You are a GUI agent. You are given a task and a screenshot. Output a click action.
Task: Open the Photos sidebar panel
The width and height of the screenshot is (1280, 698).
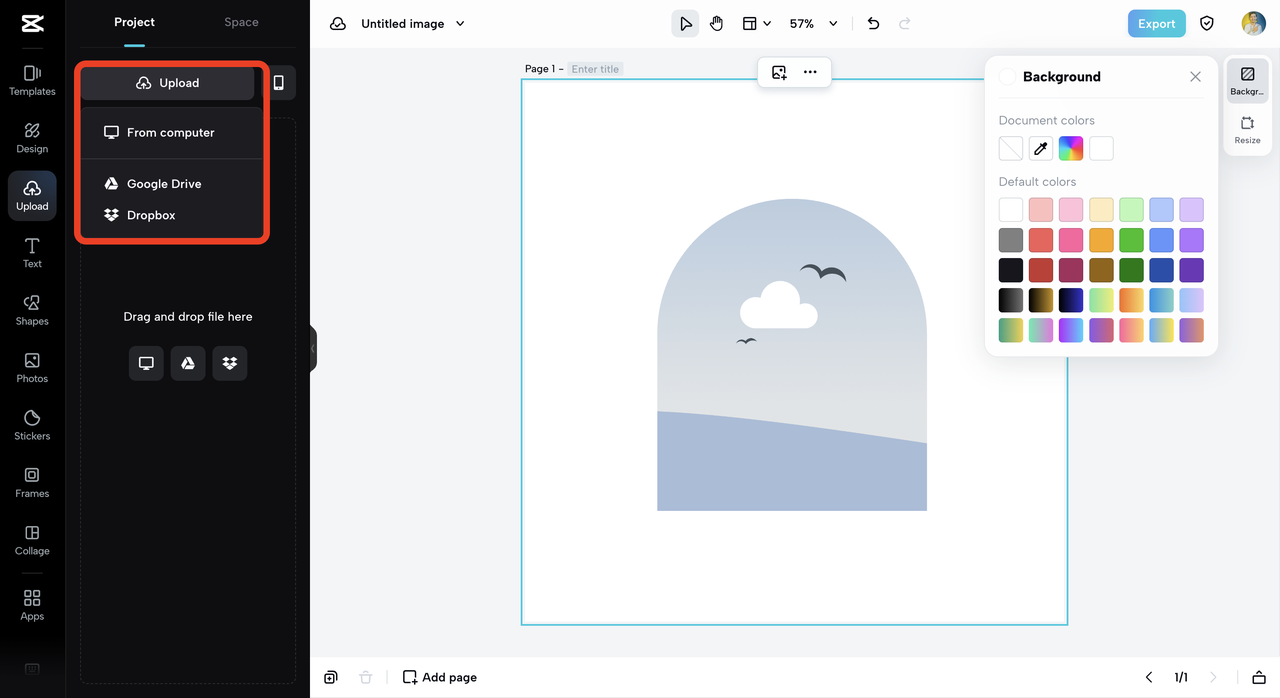point(32,367)
